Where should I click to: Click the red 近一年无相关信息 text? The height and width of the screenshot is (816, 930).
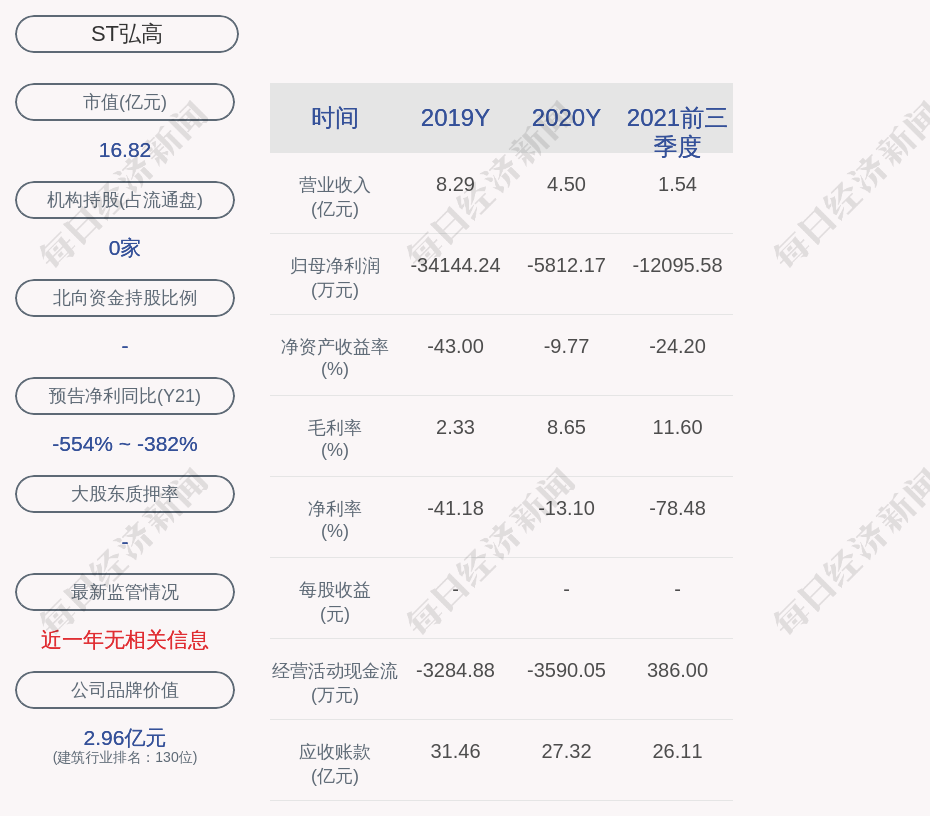click(125, 640)
